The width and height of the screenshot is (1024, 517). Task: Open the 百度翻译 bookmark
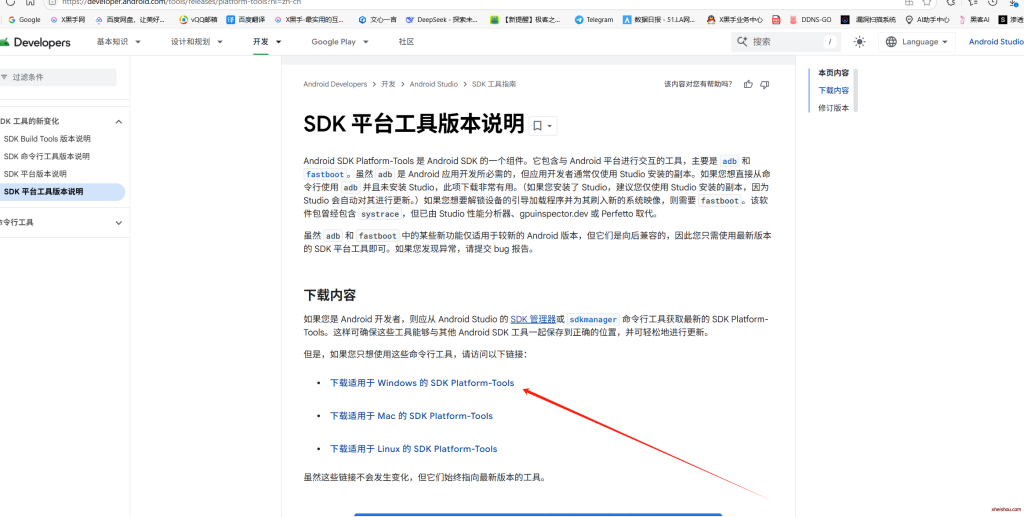(x=245, y=20)
